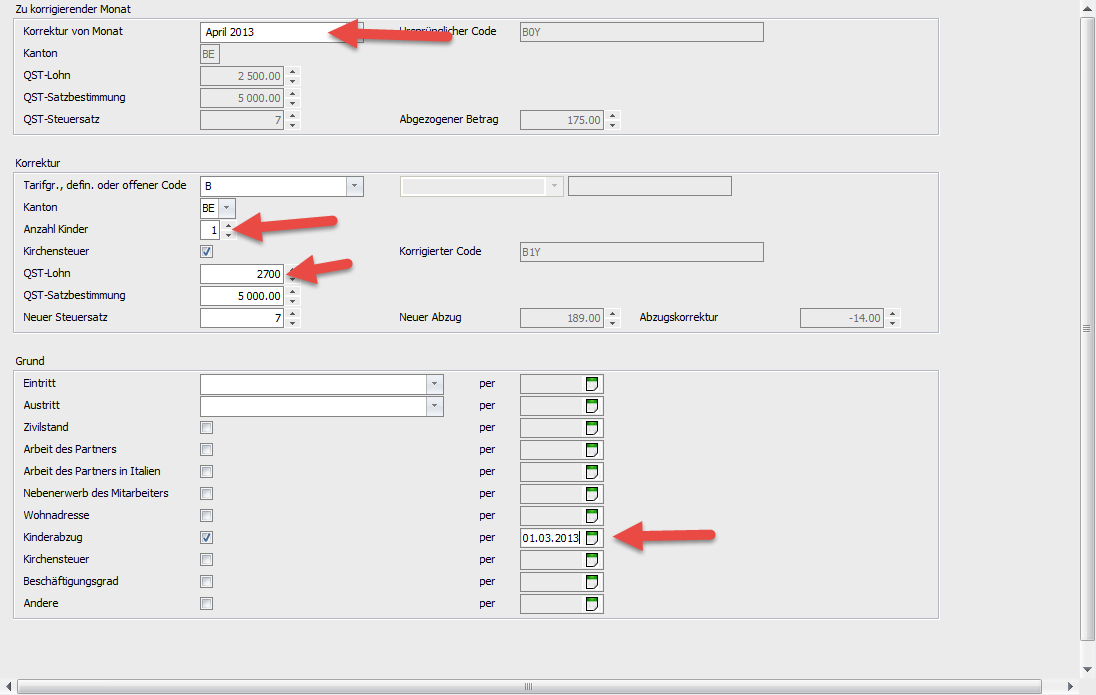Tick the Arbeit des Partners checkbox

[207, 450]
